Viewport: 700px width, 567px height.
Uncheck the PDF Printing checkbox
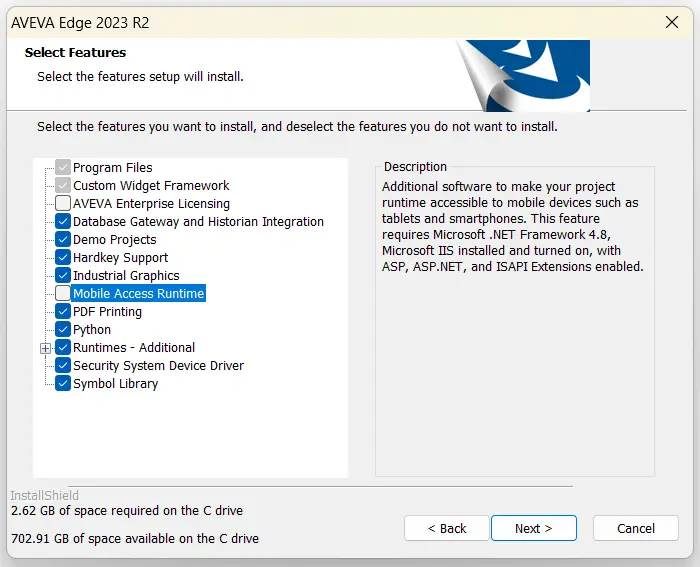pos(63,311)
